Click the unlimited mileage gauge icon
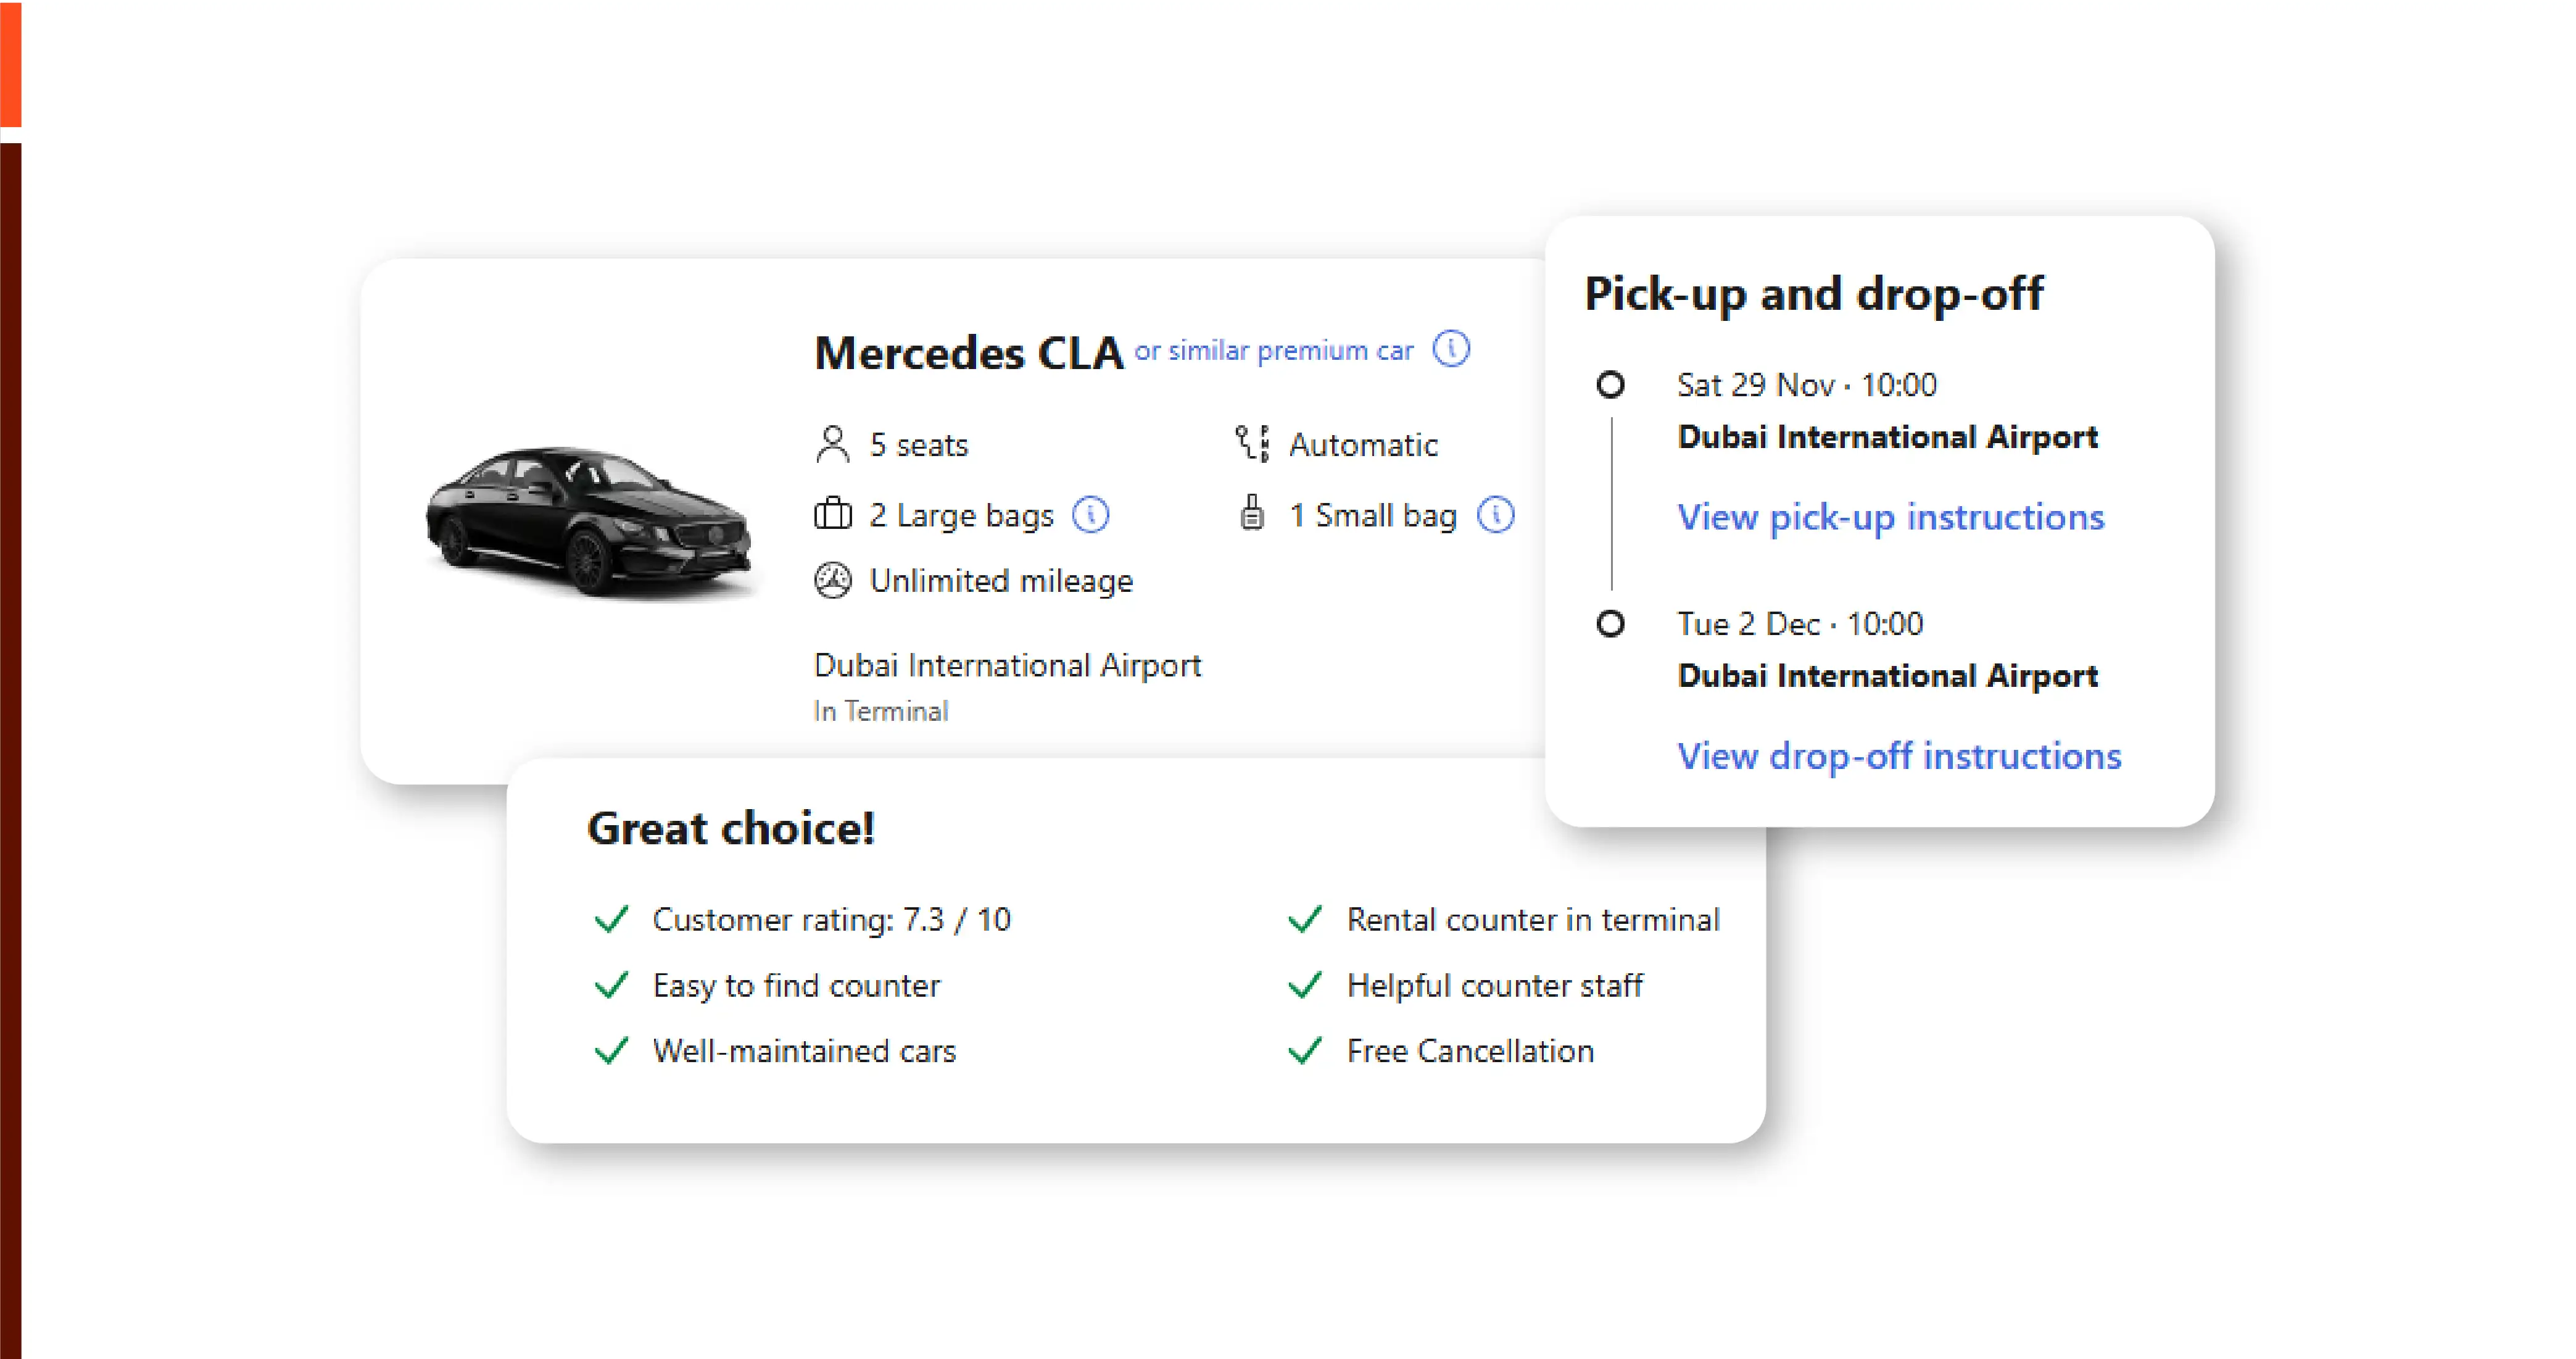The width and height of the screenshot is (2576, 1359). 832,580
